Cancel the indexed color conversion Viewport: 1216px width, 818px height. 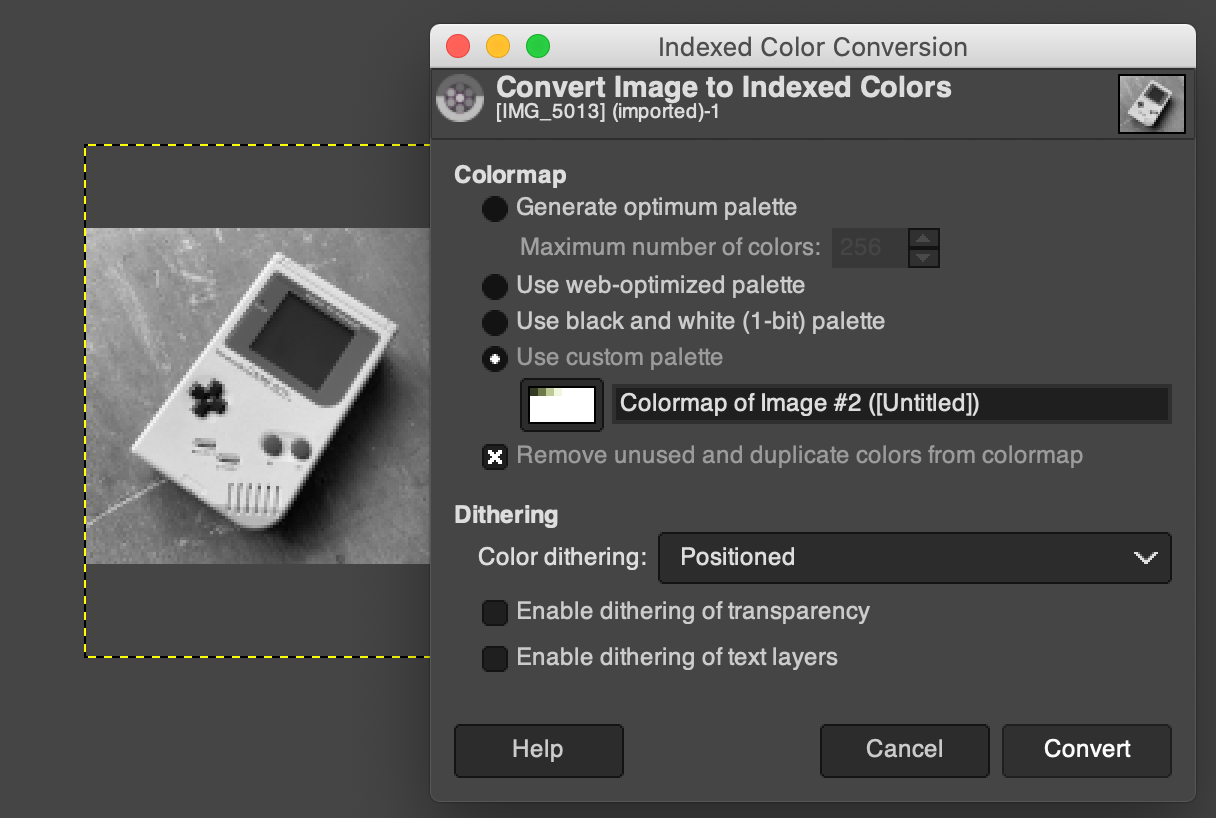(x=904, y=750)
